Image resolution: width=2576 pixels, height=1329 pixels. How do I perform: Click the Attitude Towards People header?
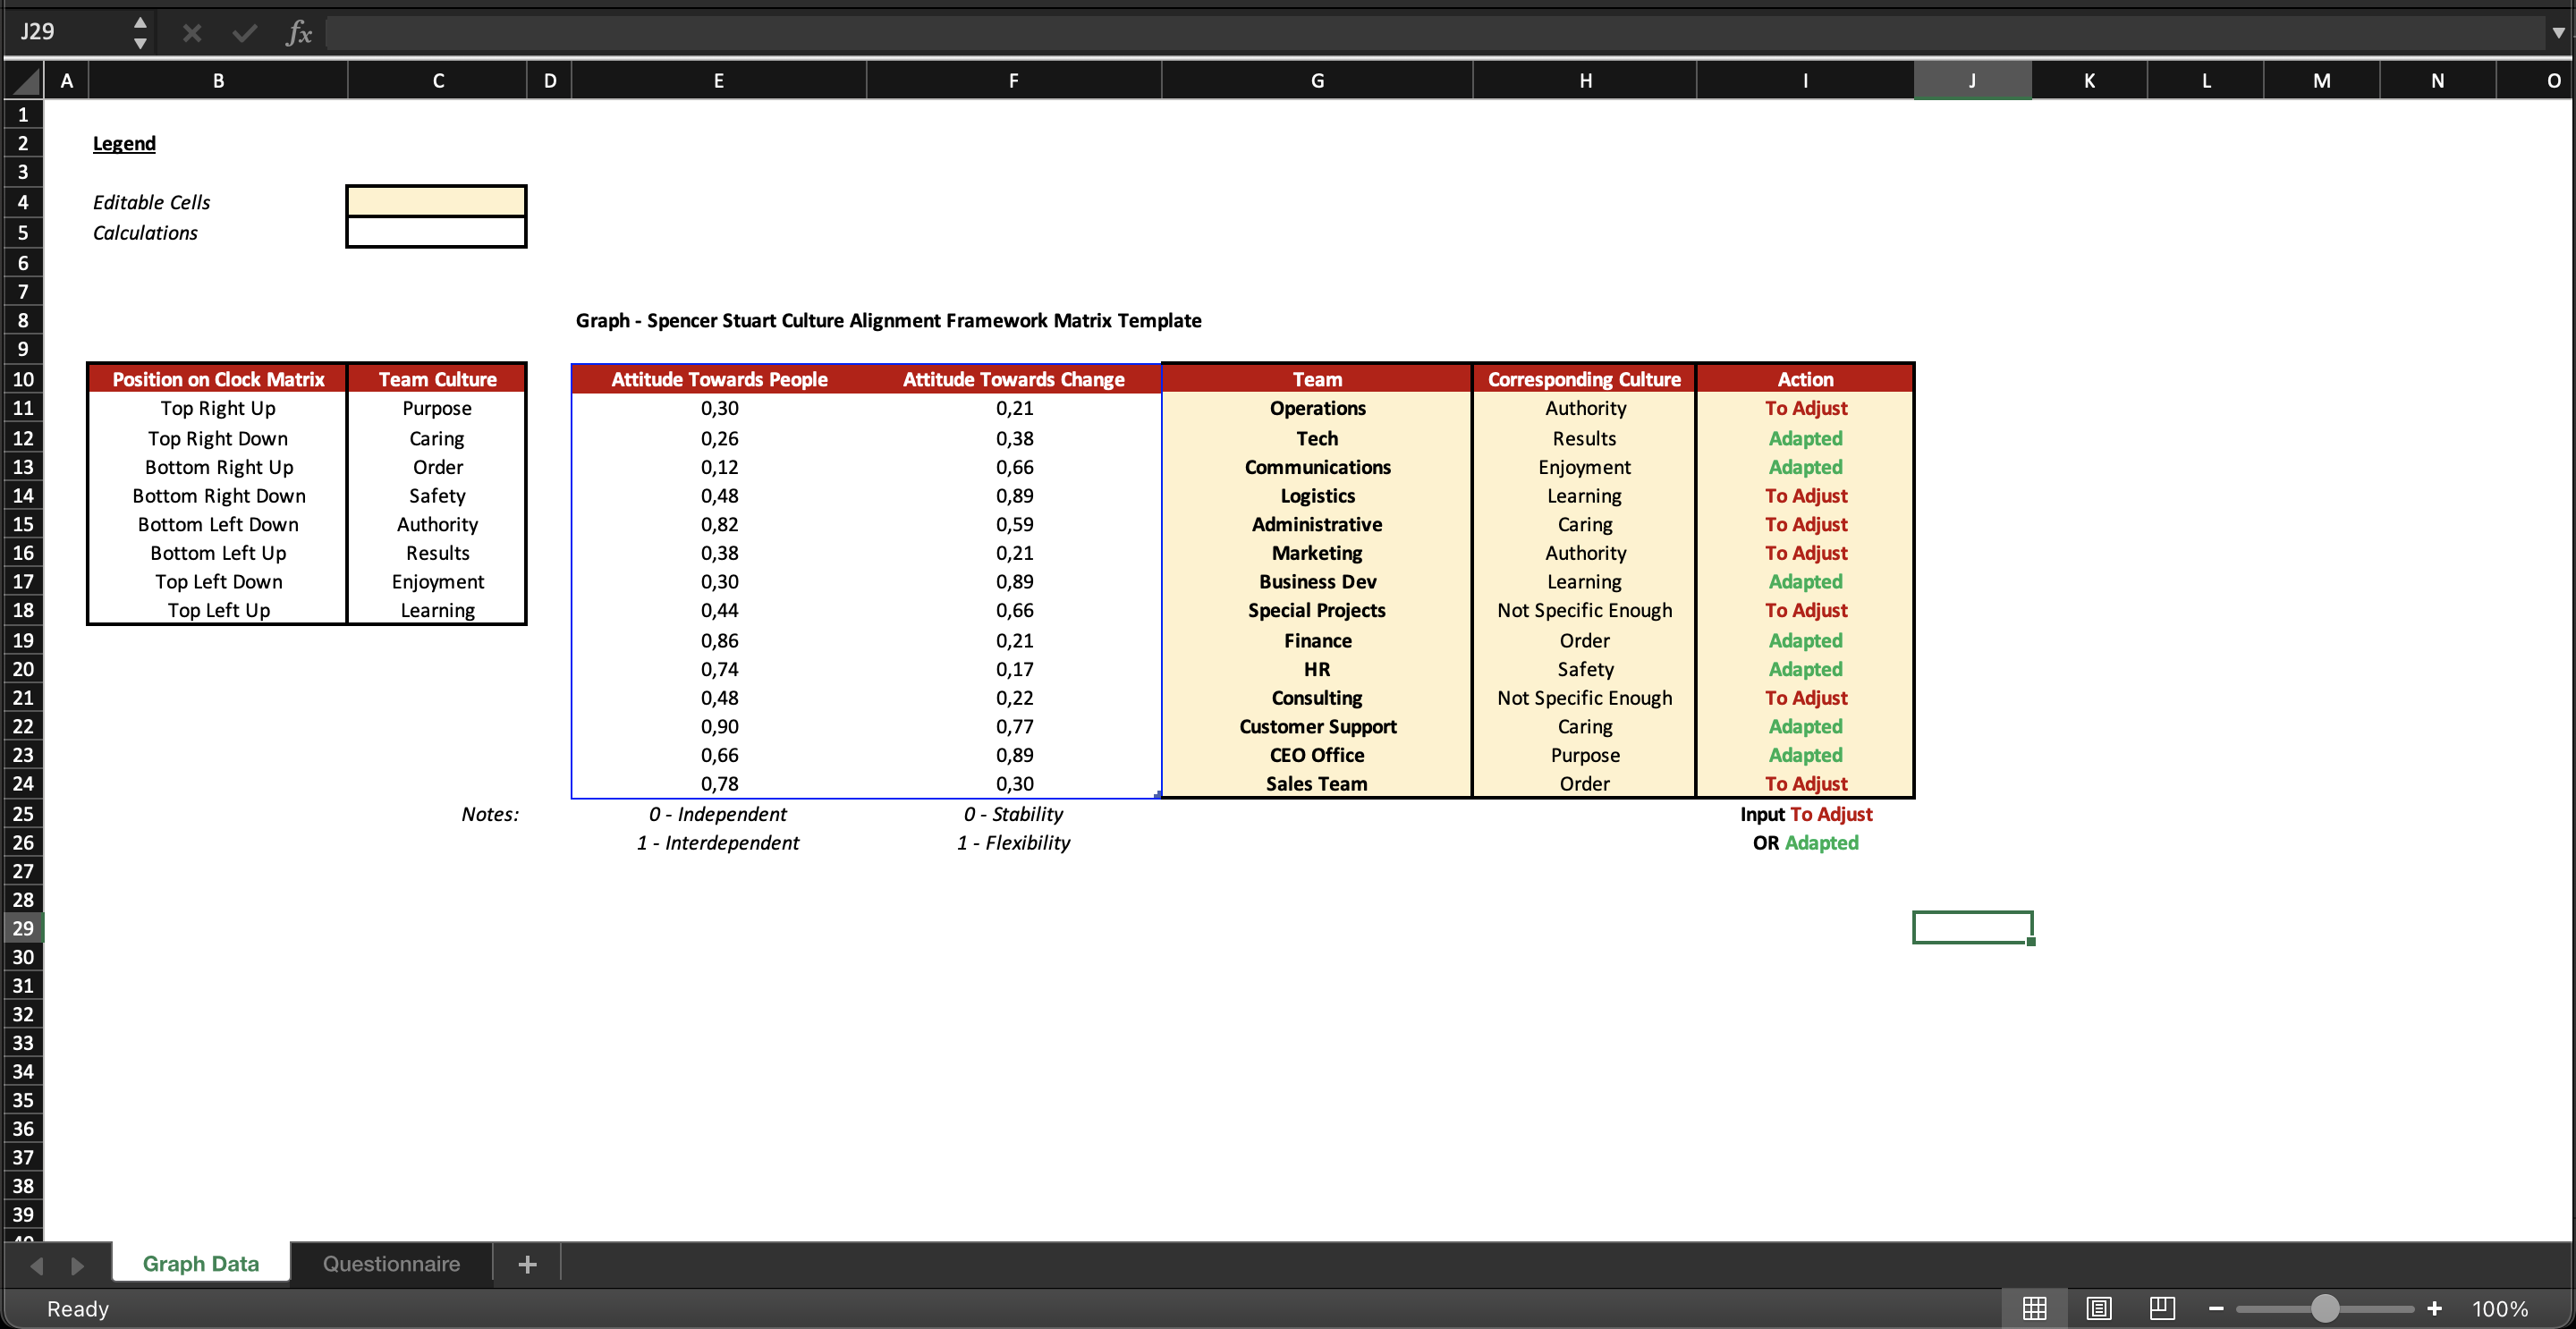pyautogui.click(x=719, y=379)
